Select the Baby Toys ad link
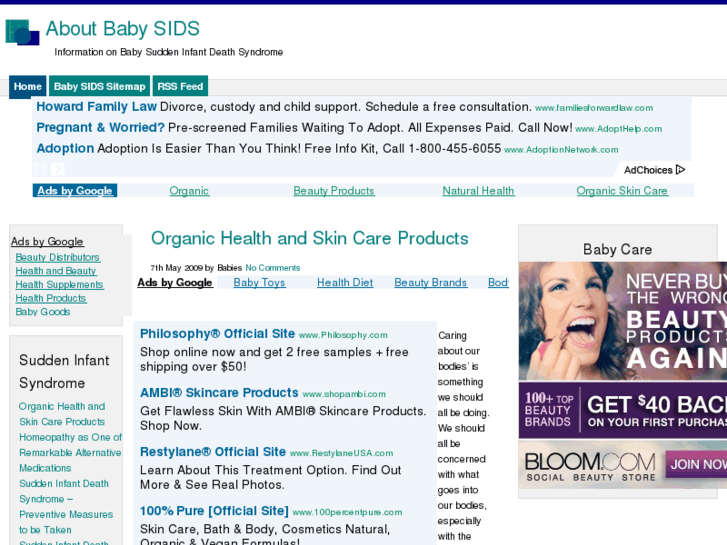This screenshot has height=545, width=727. click(x=259, y=282)
